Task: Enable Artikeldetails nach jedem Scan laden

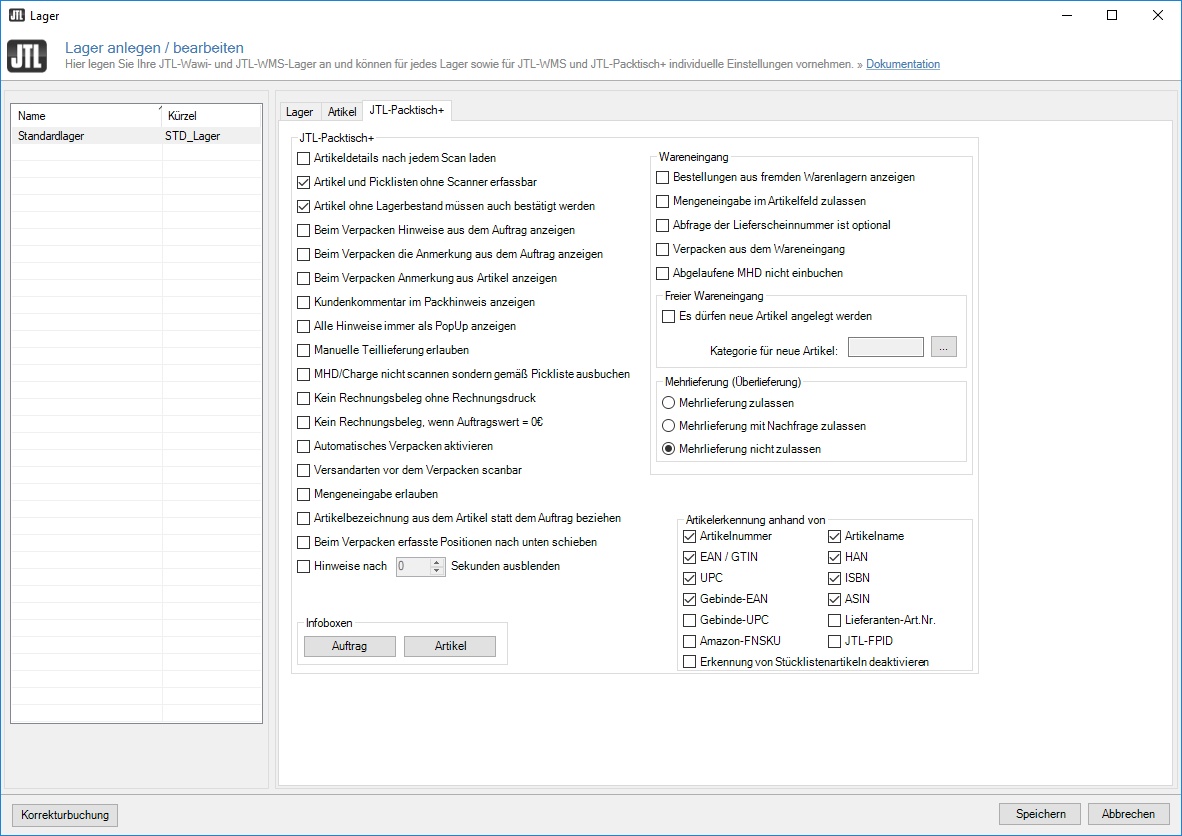Action: pyautogui.click(x=304, y=158)
